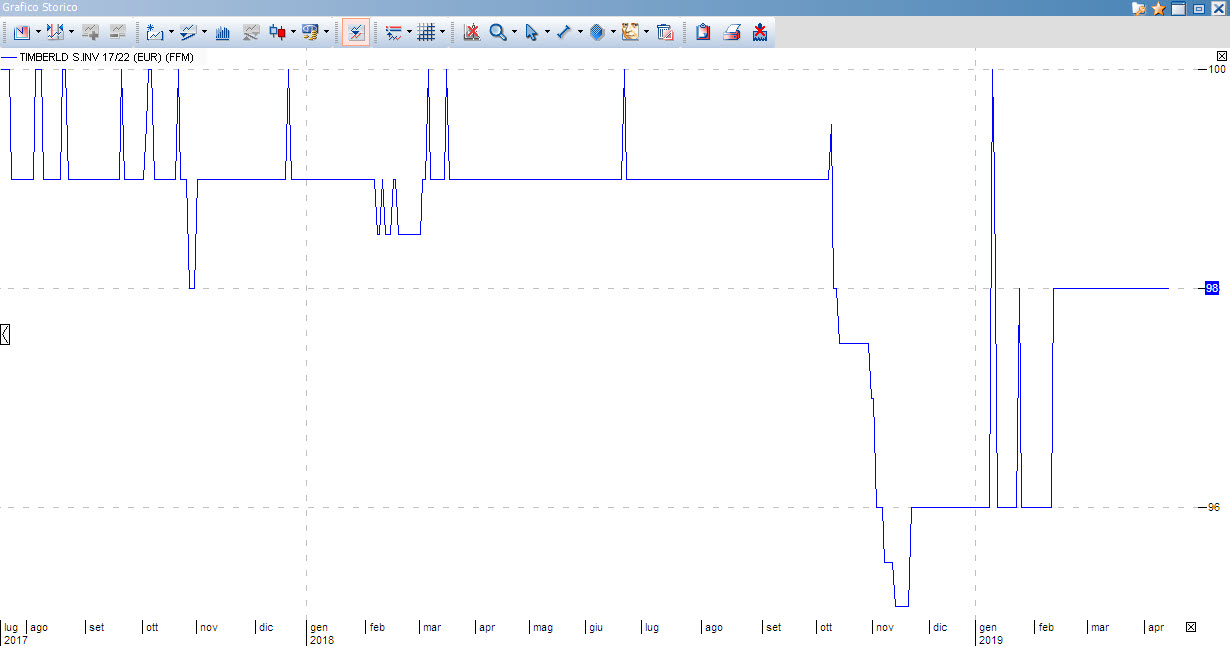This screenshot has width=1230, height=646.
Task: Click the magnifying glass zoom tool
Action: [497, 32]
